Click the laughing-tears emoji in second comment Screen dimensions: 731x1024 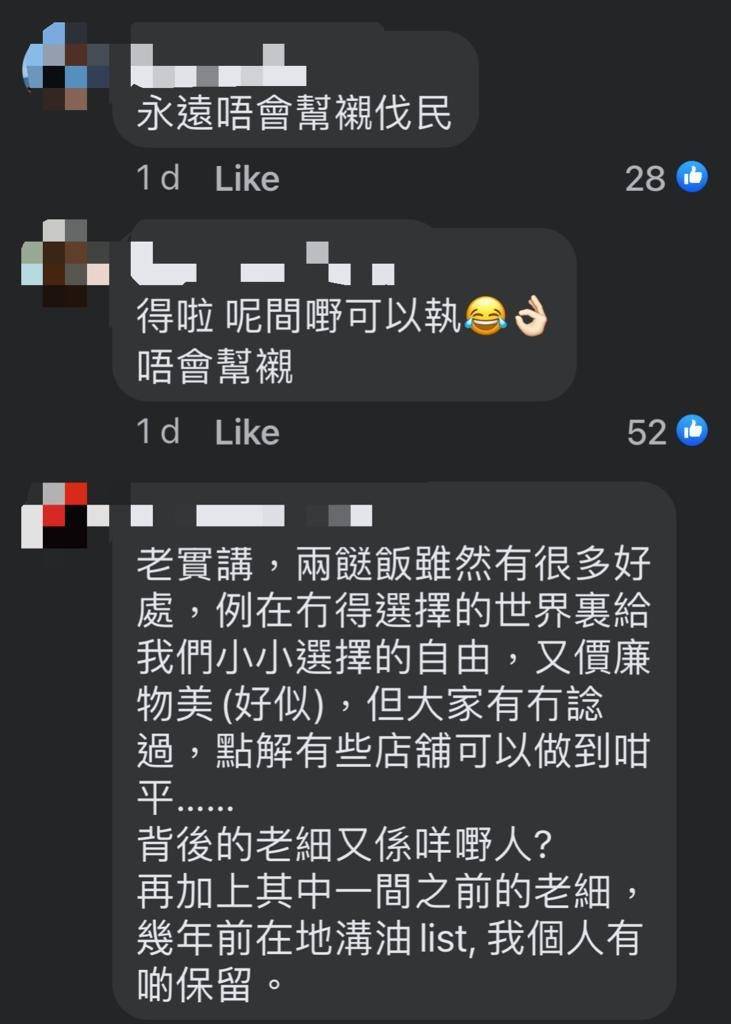pyautogui.click(x=485, y=315)
